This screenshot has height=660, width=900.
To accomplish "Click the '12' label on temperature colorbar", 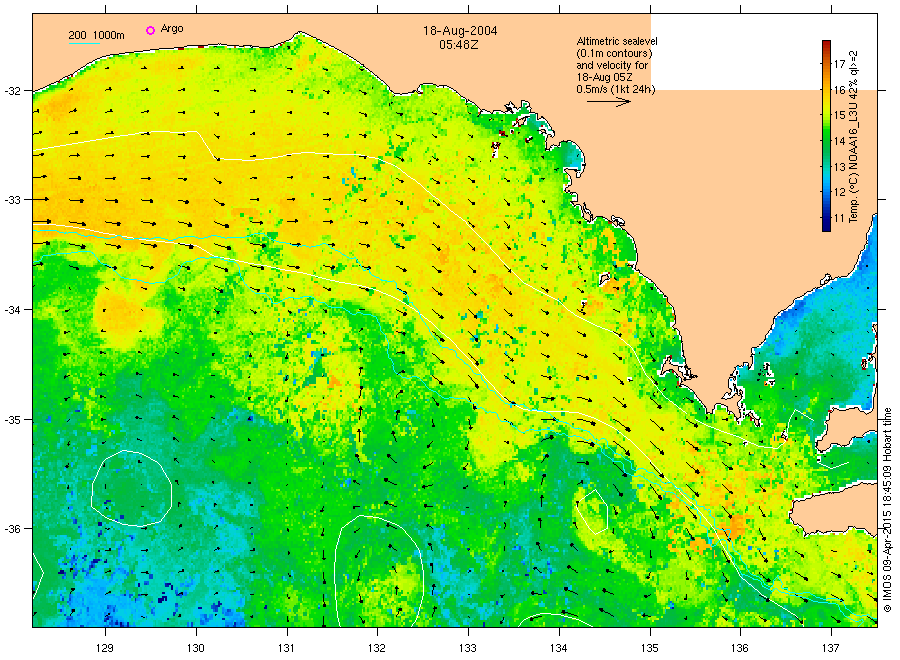I will (839, 192).
